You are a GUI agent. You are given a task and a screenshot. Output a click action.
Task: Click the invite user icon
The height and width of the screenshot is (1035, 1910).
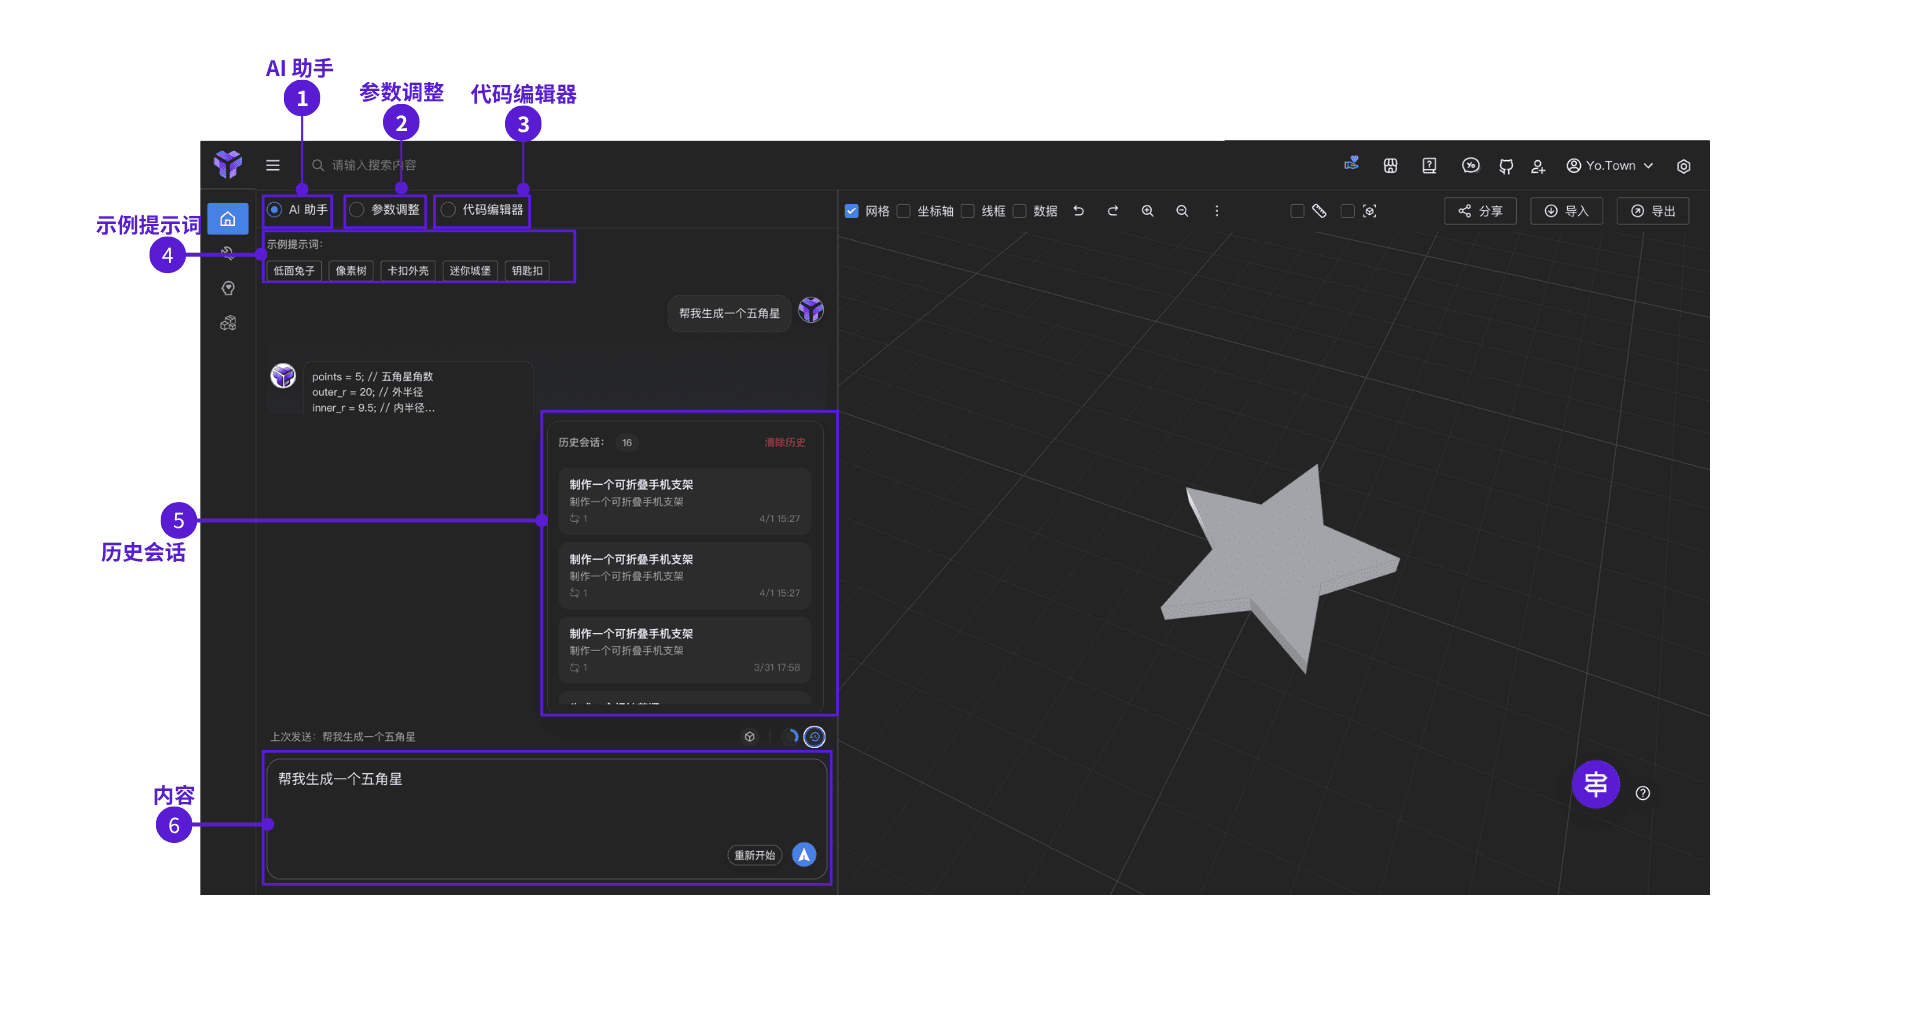pyautogui.click(x=1538, y=166)
